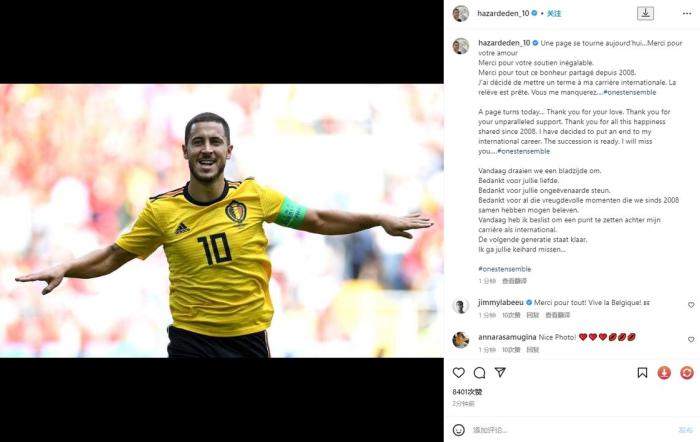This screenshot has height=442, width=700.
Task: Share the post with the paper plane icon
Action: click(500, 372)
